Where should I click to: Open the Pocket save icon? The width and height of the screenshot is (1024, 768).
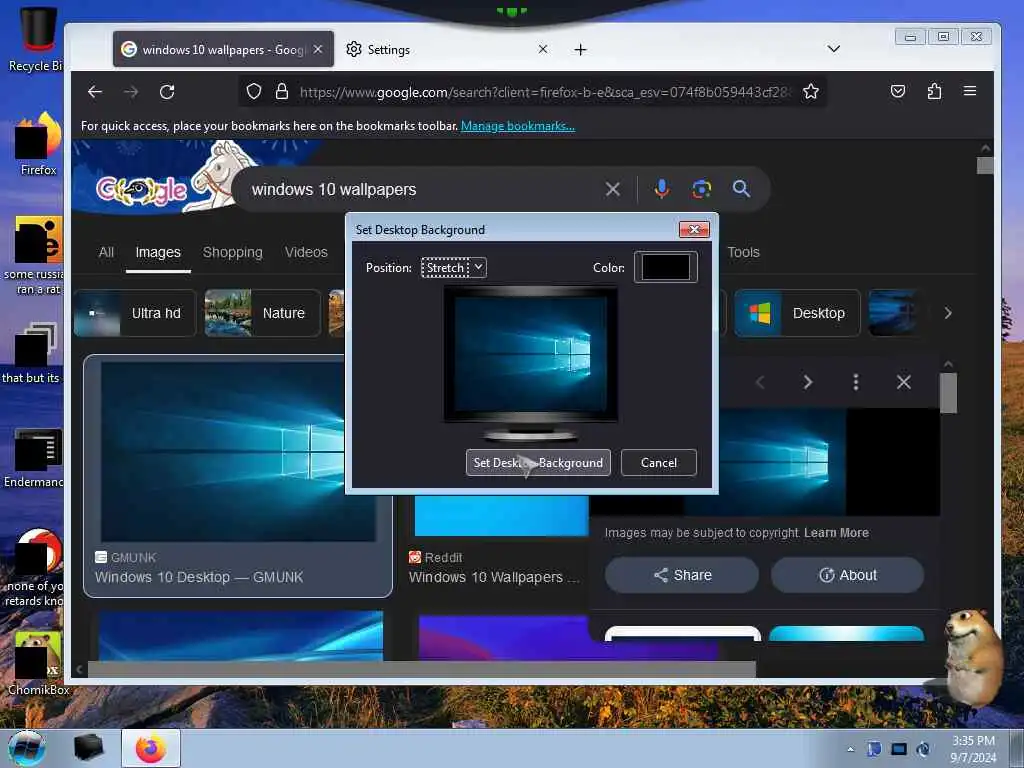click(x=898, y=91)
